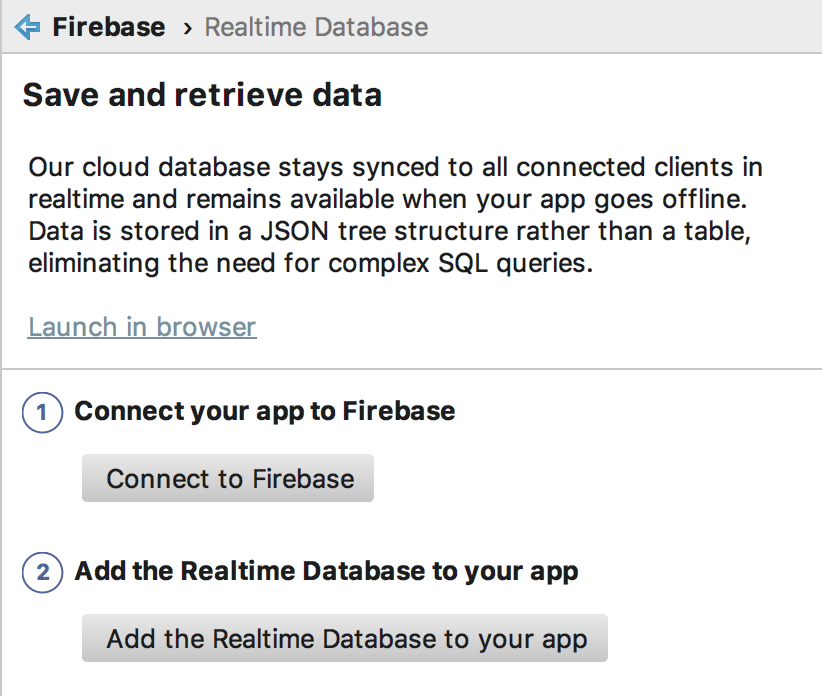Select the Realtime Database breadcrumb label
This screenshot has width=822, height=696.
(316, 27)
